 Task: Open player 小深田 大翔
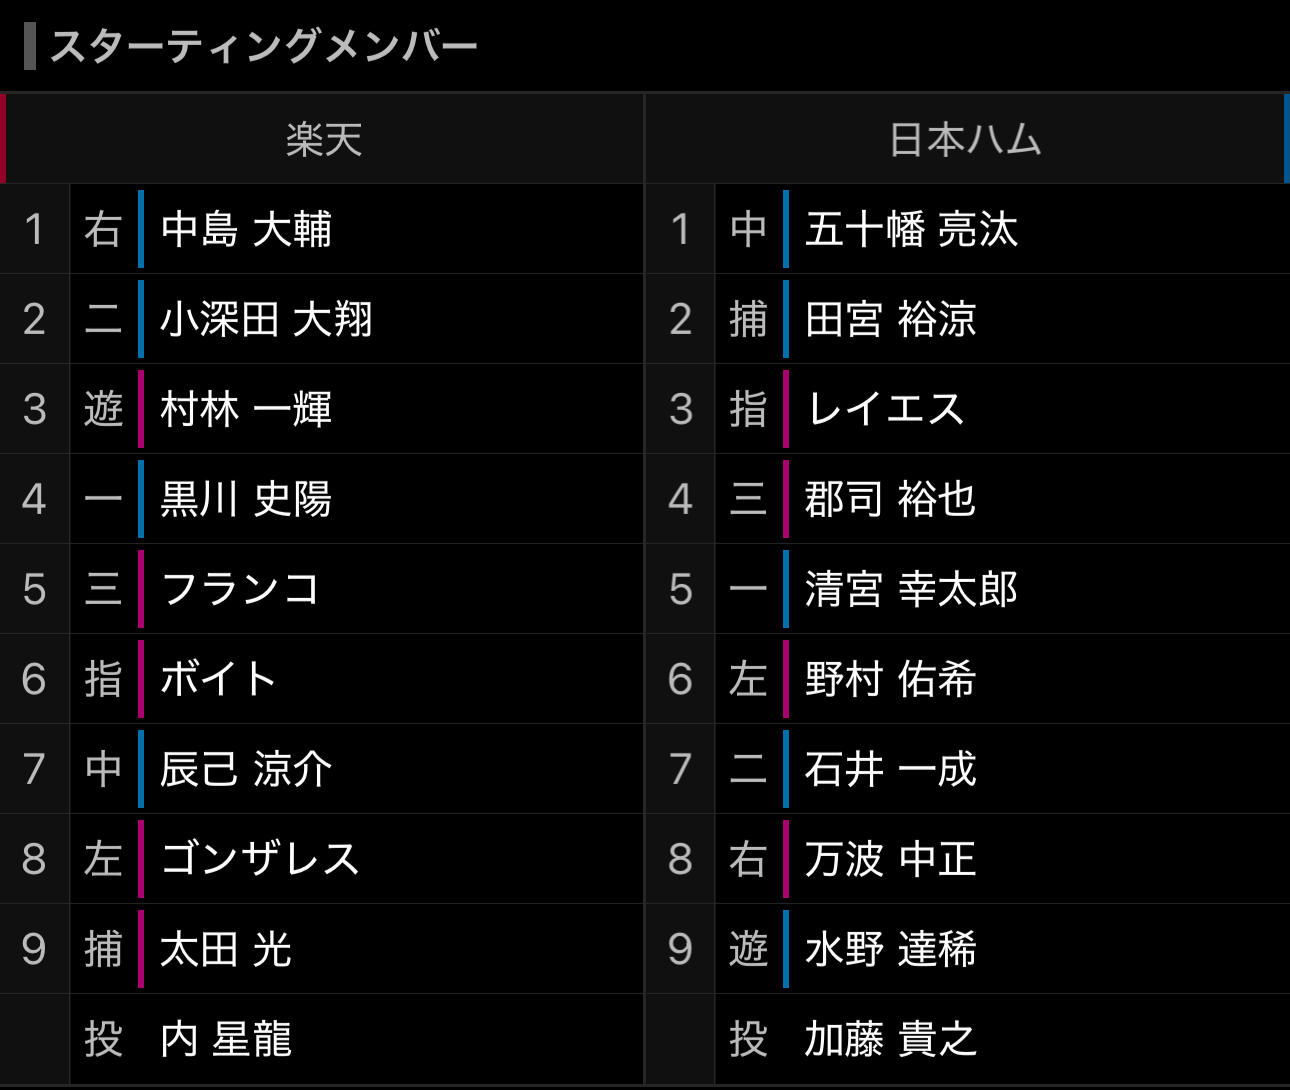(266, 319)
